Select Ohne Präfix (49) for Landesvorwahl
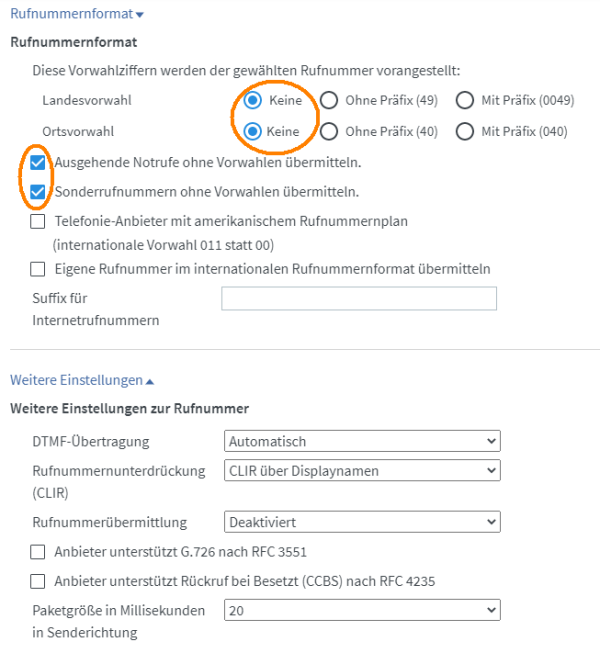 329,100
